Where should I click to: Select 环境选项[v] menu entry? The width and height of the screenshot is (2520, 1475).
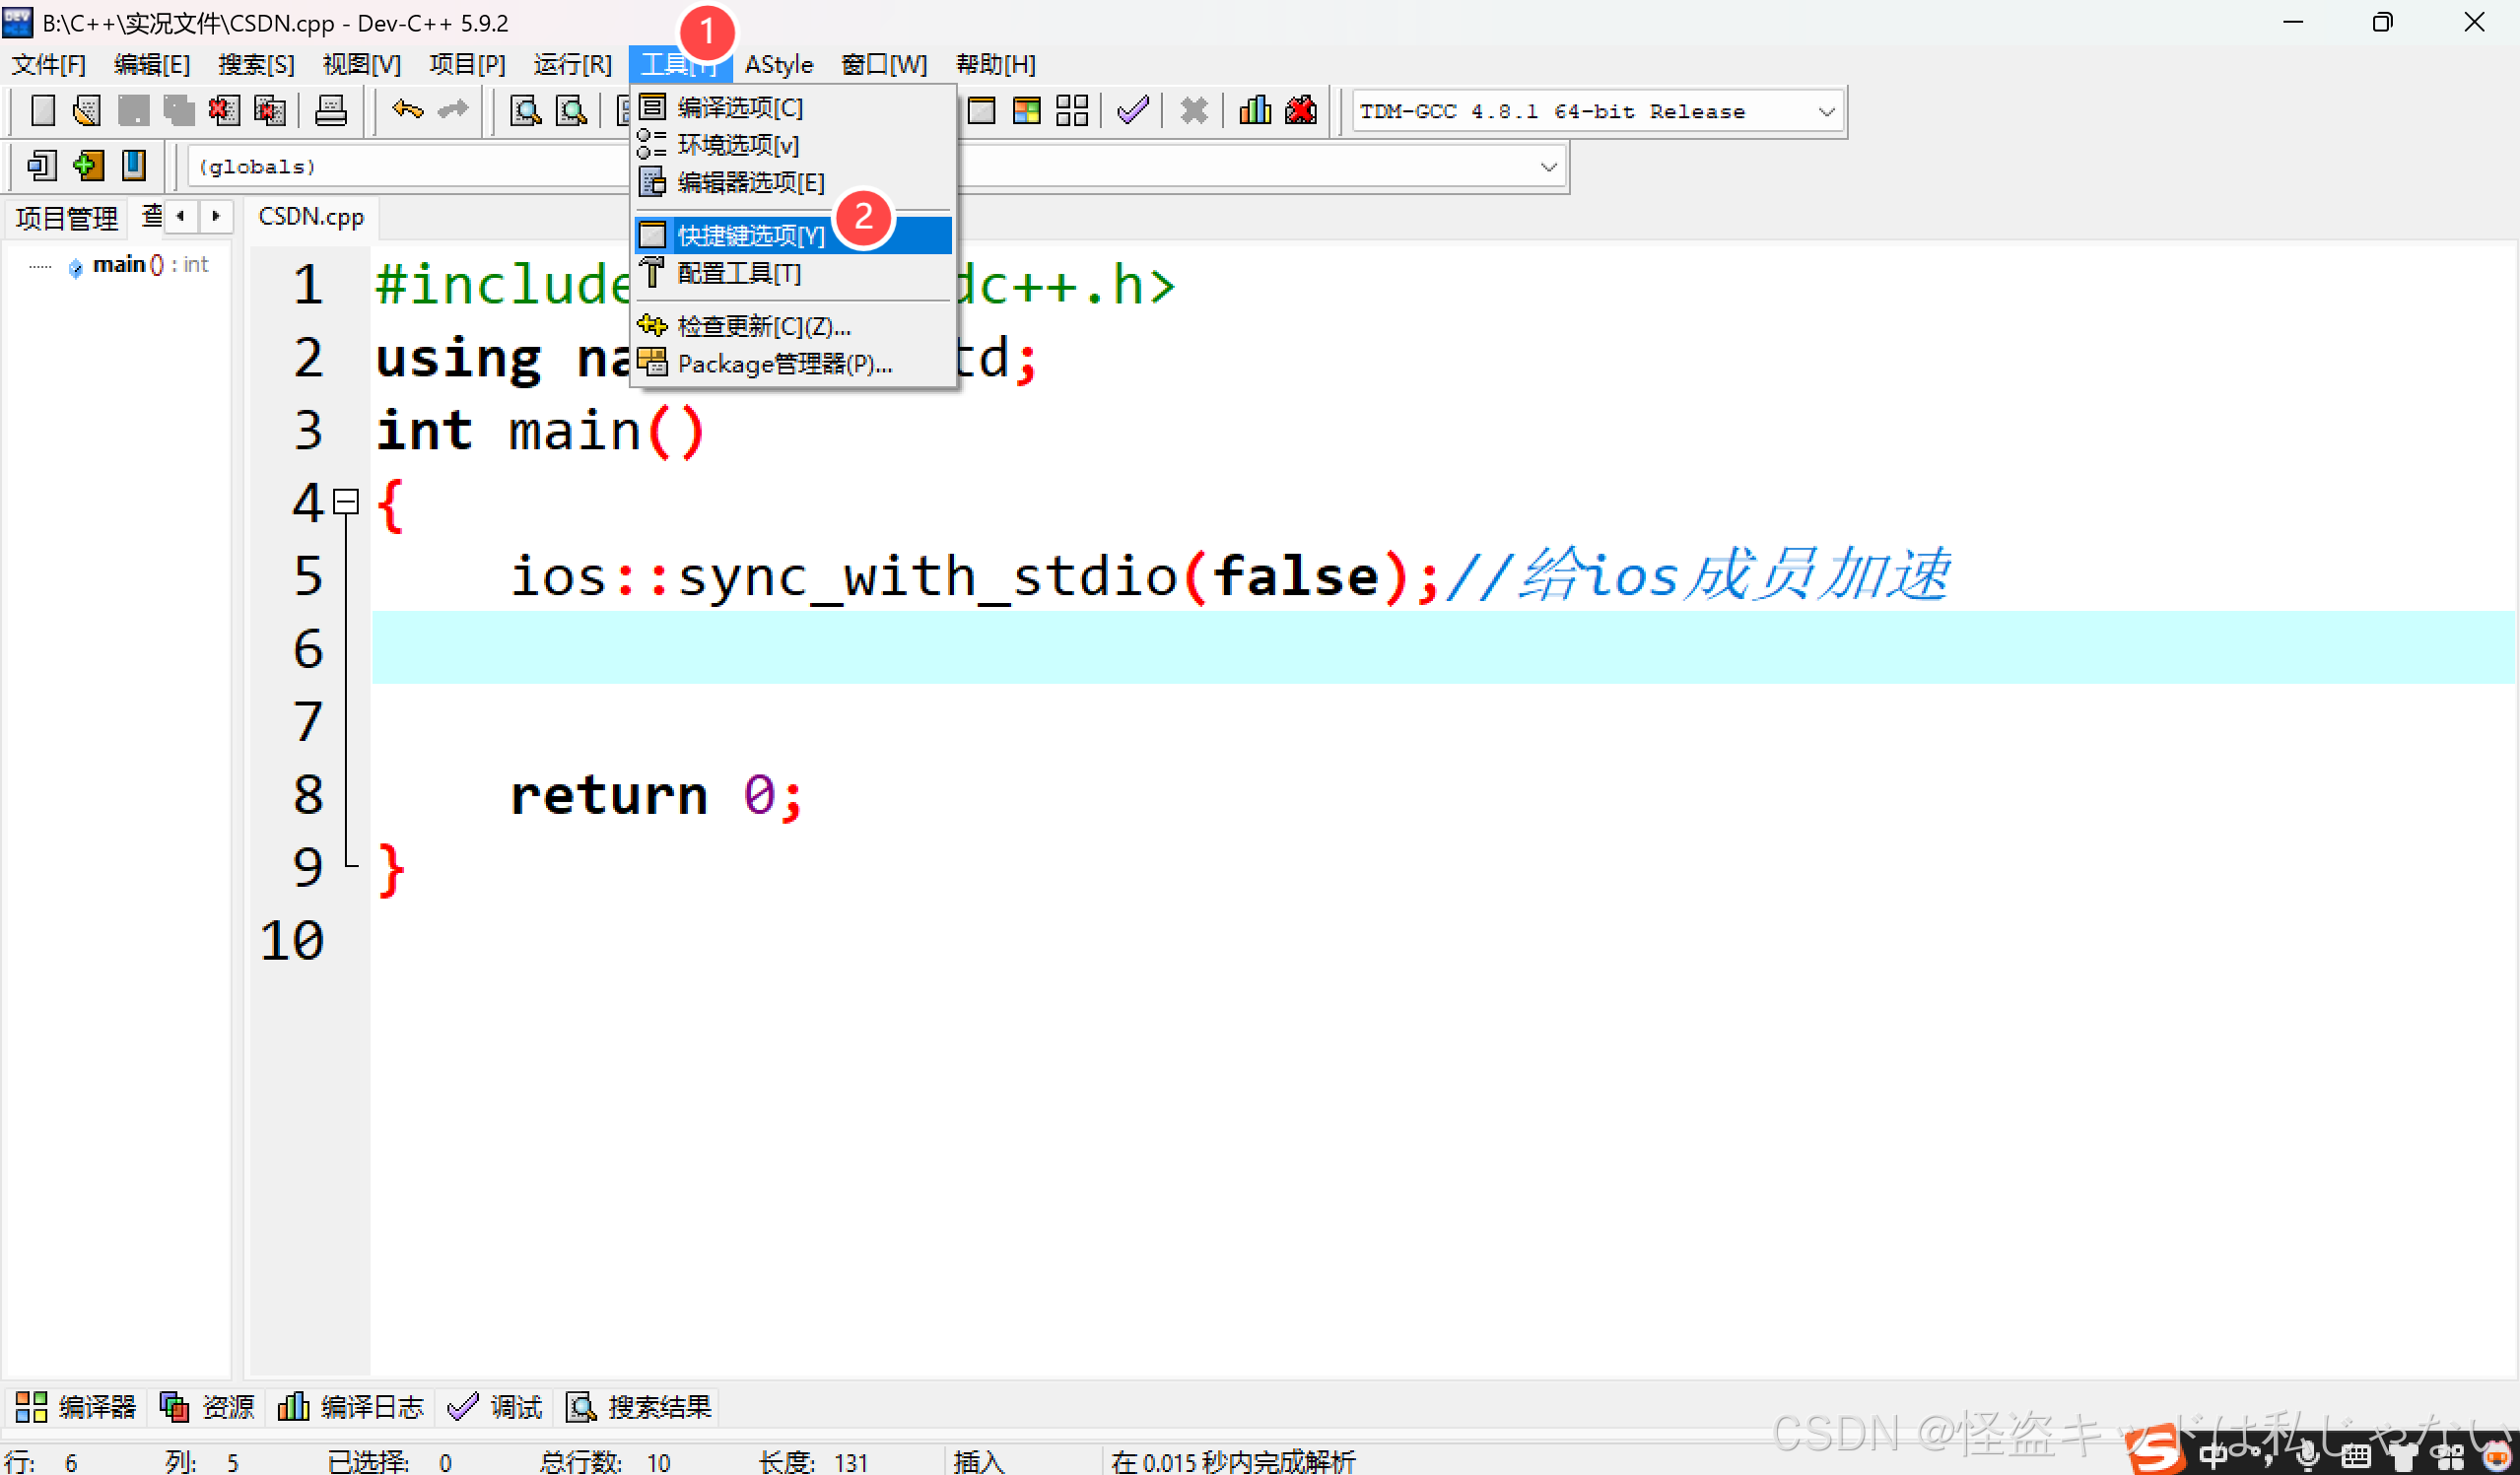point(793,145)
